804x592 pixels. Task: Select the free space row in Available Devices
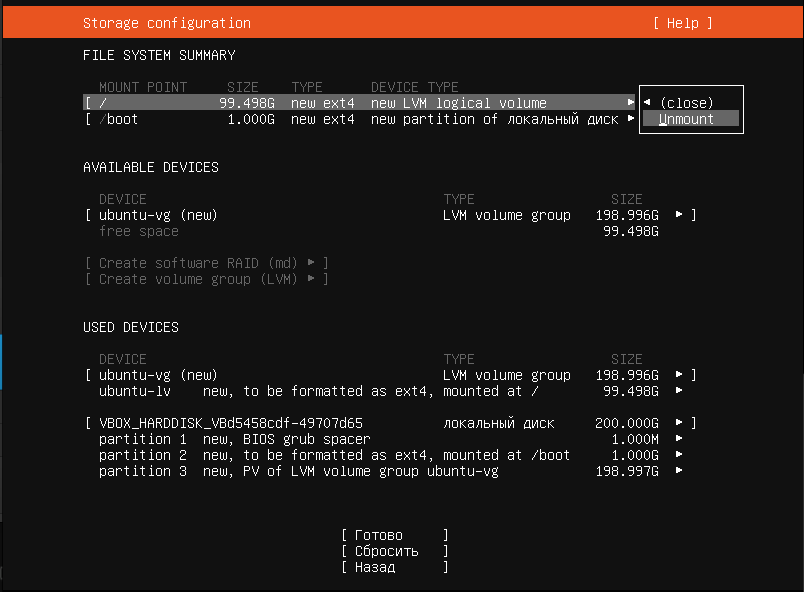139,231
